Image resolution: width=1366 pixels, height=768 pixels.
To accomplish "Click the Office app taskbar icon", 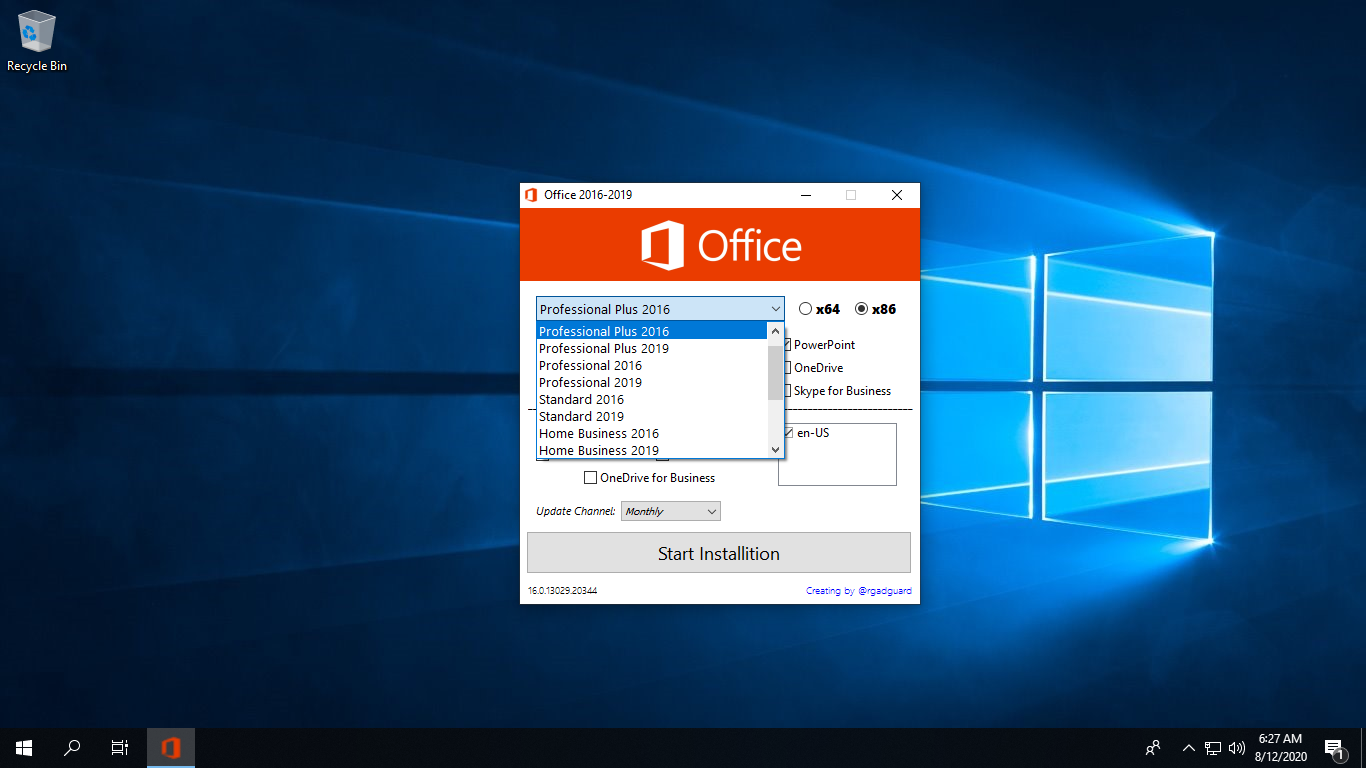I will tap(171, 747).
